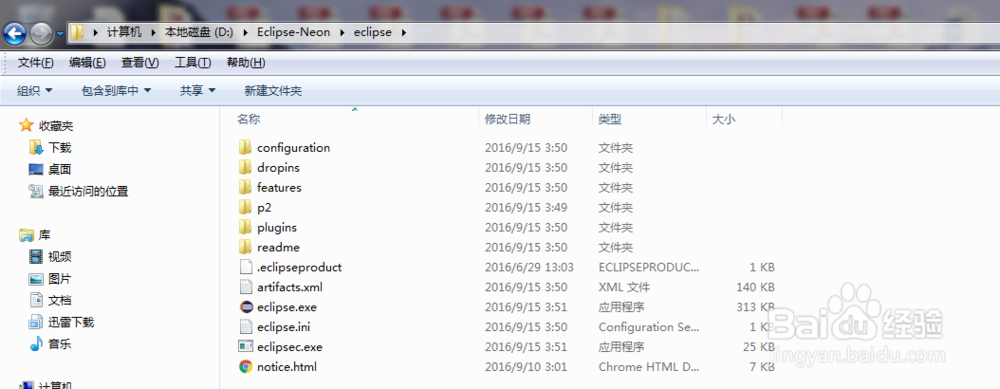Open the 帮助(H) menu

(x=246, y=62)
